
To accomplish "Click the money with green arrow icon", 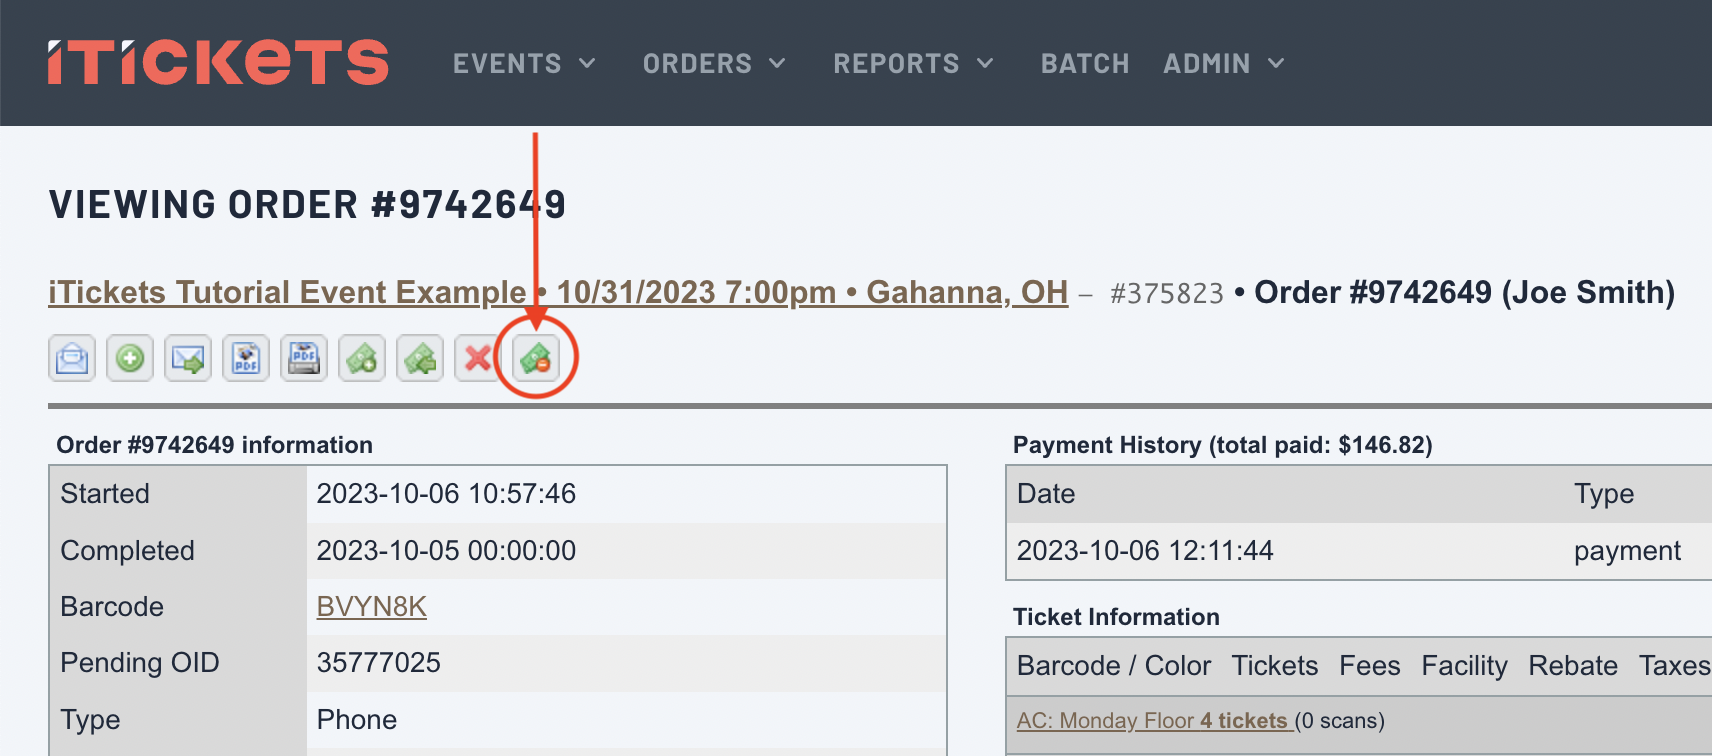I will coord(420,358).
